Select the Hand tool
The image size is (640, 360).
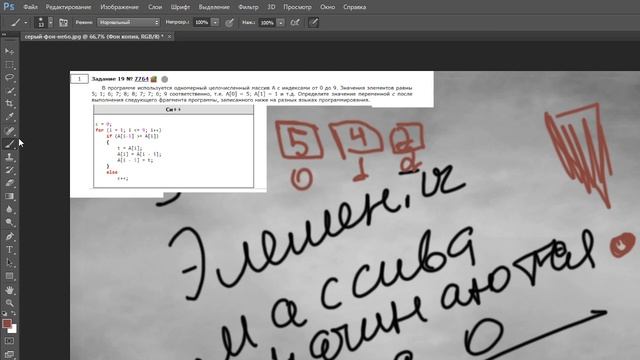(9, 290)
